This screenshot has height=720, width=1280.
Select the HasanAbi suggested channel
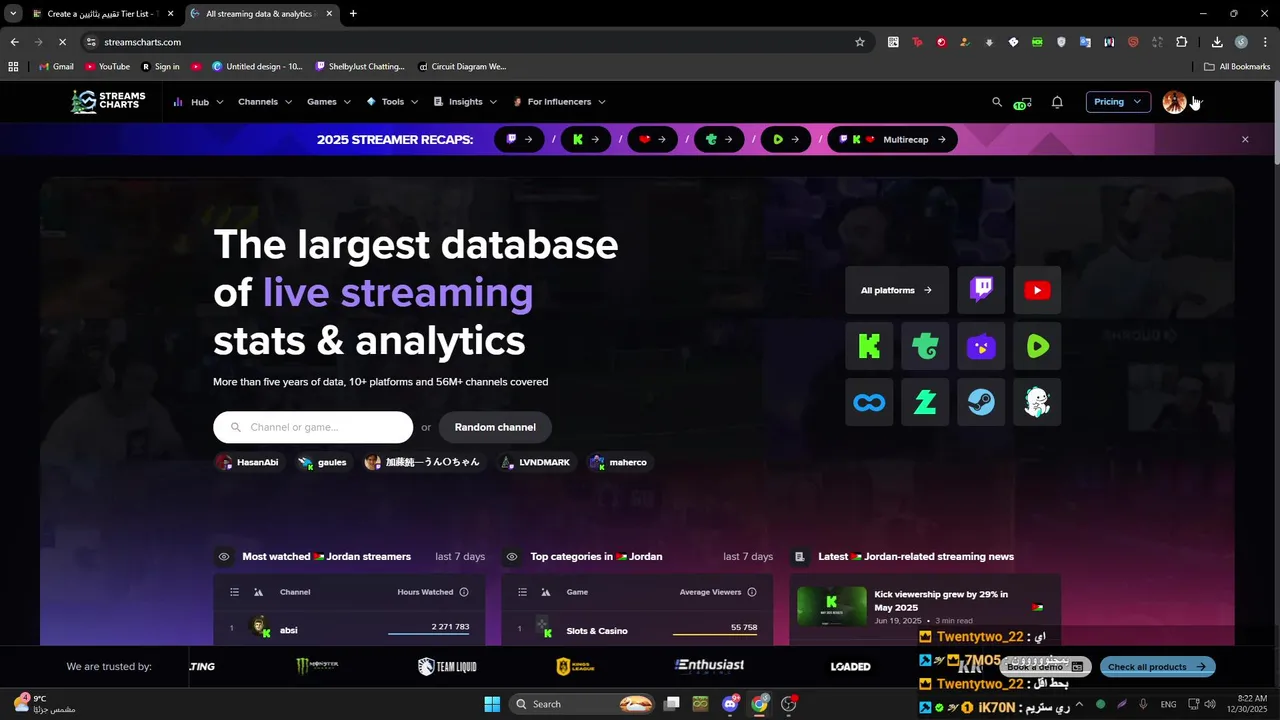[x=248, y=462]
